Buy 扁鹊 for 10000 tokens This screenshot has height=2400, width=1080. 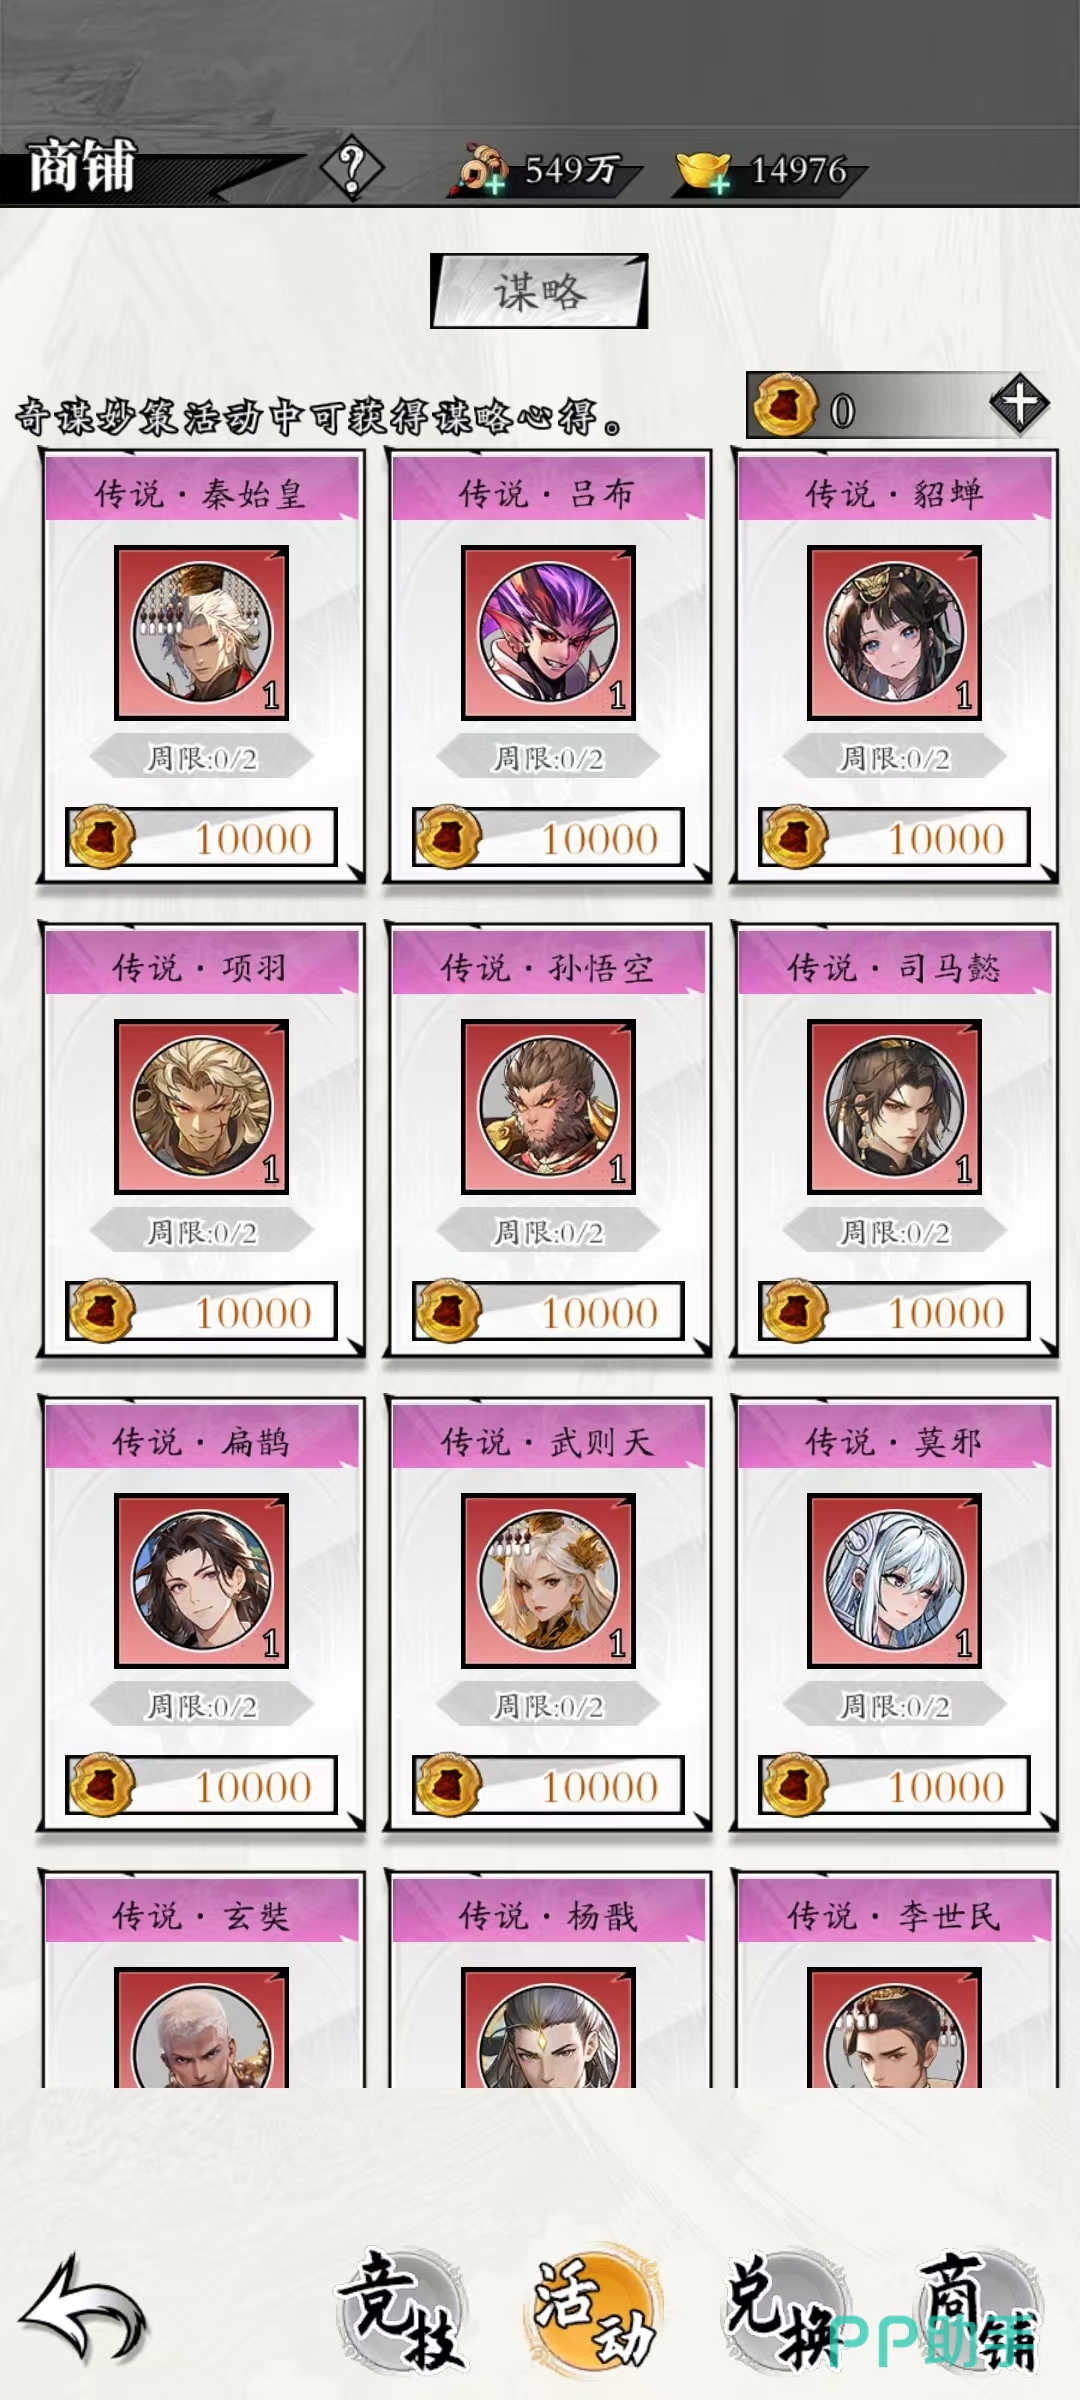(201, 1785)
